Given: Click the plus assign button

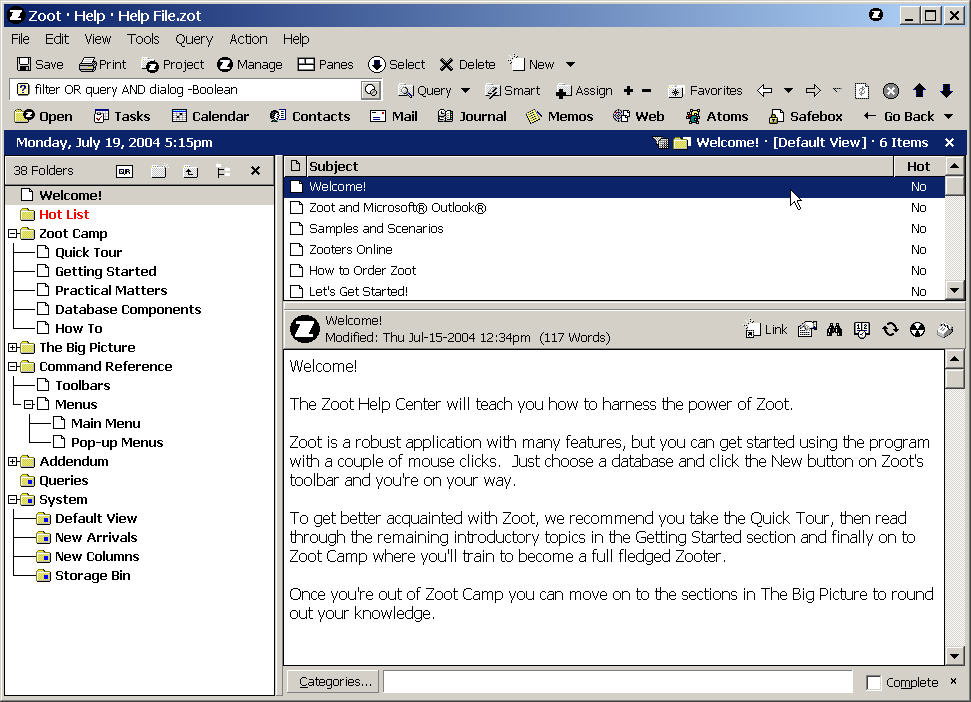Looking at the screenshot, I should click(628, 91).
